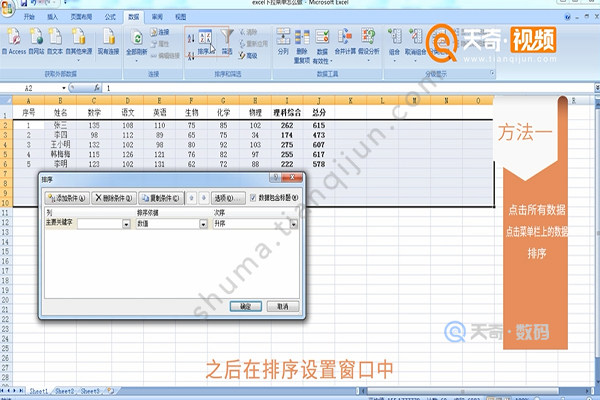The image size is (600, 400).
Task: Open Connections (连接) in the ribbon
Action: [161, 32]
